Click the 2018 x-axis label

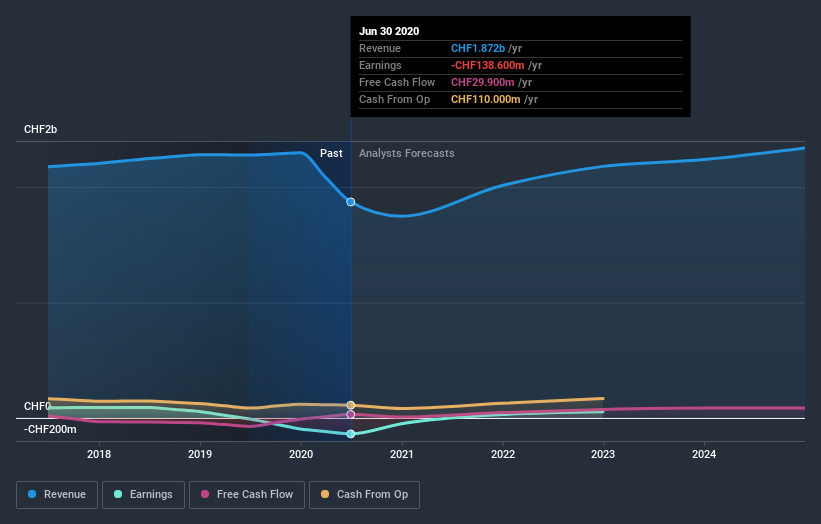tap(99, 454)
